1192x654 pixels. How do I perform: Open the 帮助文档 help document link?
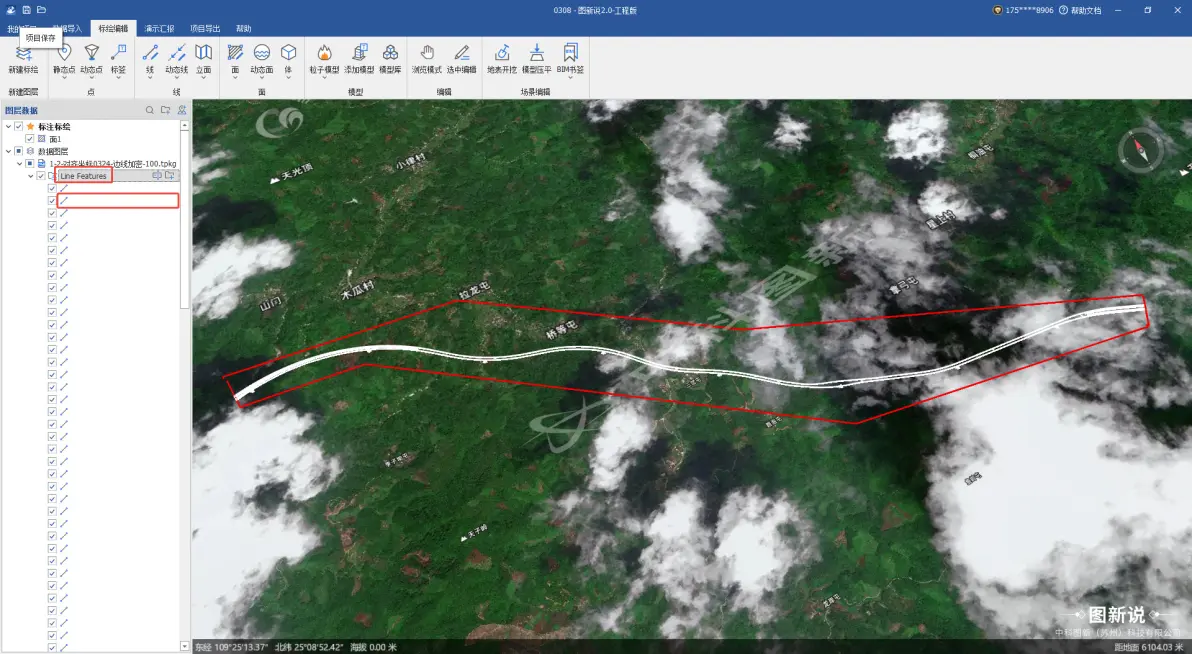1080,11
